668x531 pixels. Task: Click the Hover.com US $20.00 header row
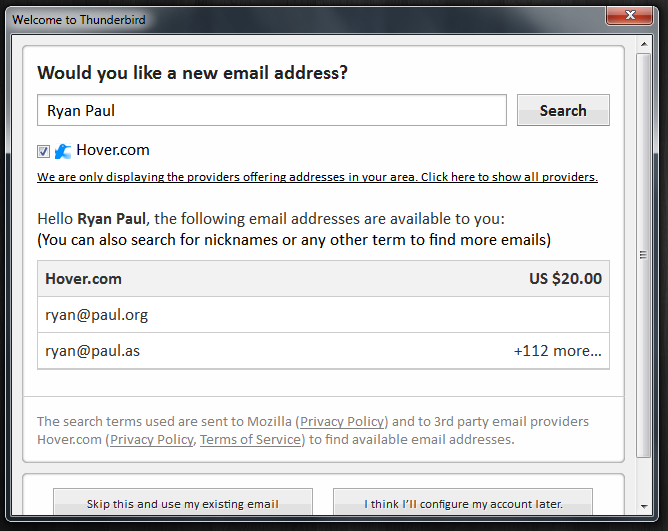323,279
